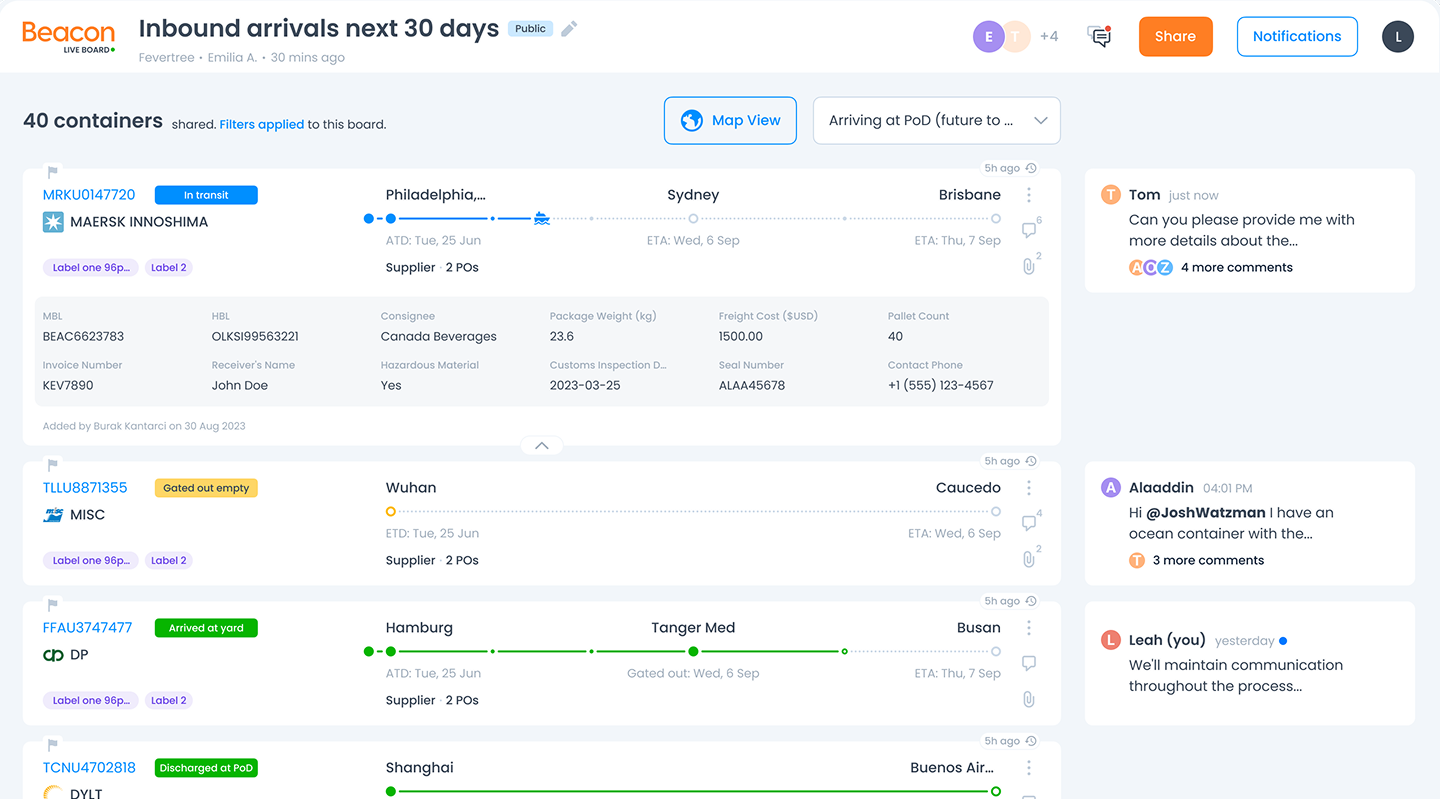Toggle the flag on container TLLU8871355
This screenshot has width=1440, height=799.
point(53,465)
